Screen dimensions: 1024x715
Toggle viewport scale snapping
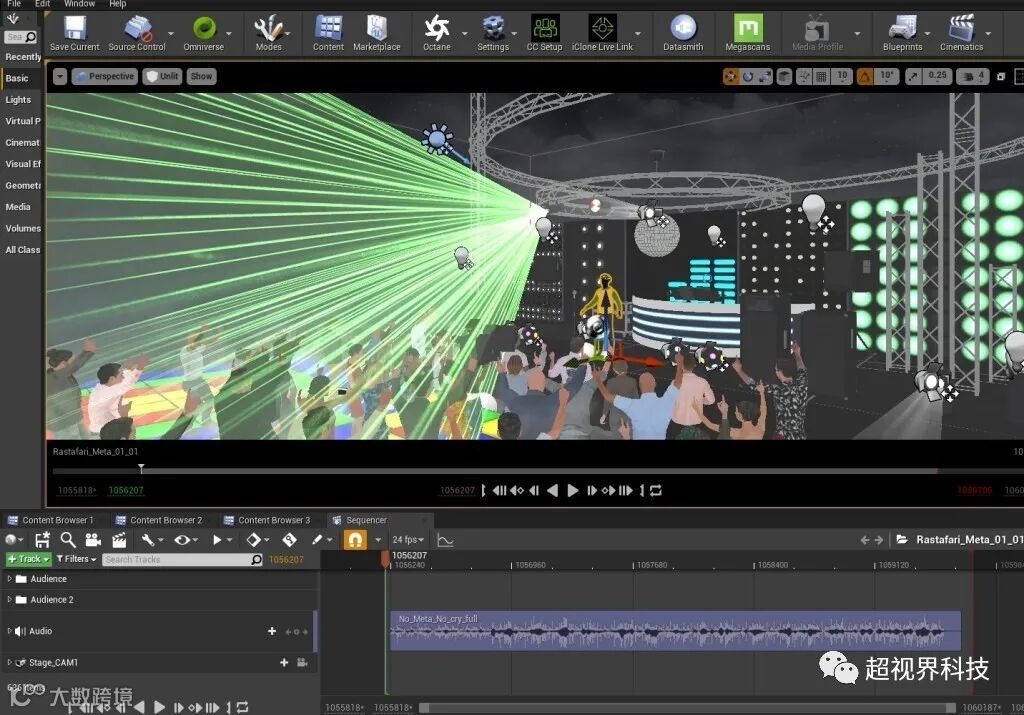tap(913, 76)
